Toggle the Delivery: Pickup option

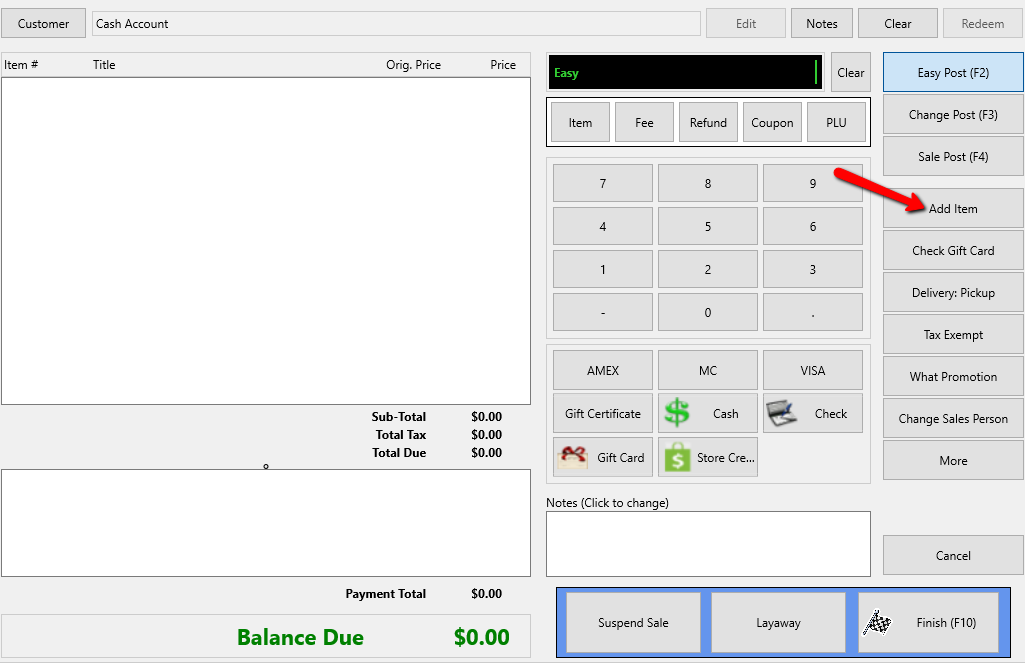[x=953, y=292]
